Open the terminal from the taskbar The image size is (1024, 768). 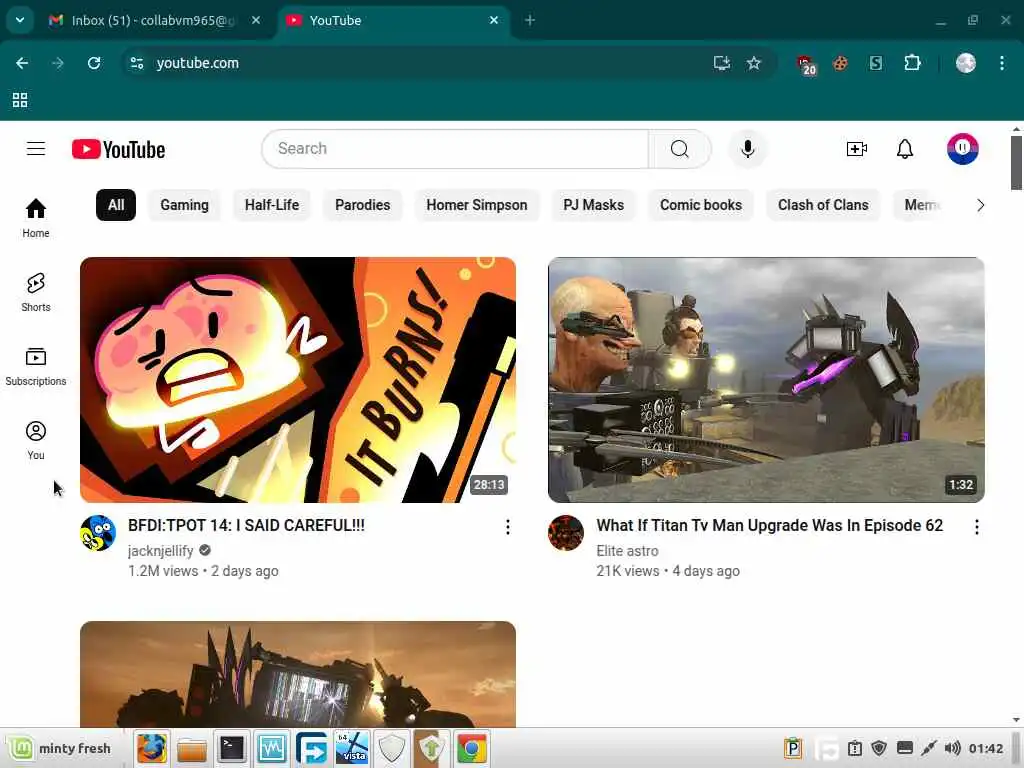(x=232, y=748)
